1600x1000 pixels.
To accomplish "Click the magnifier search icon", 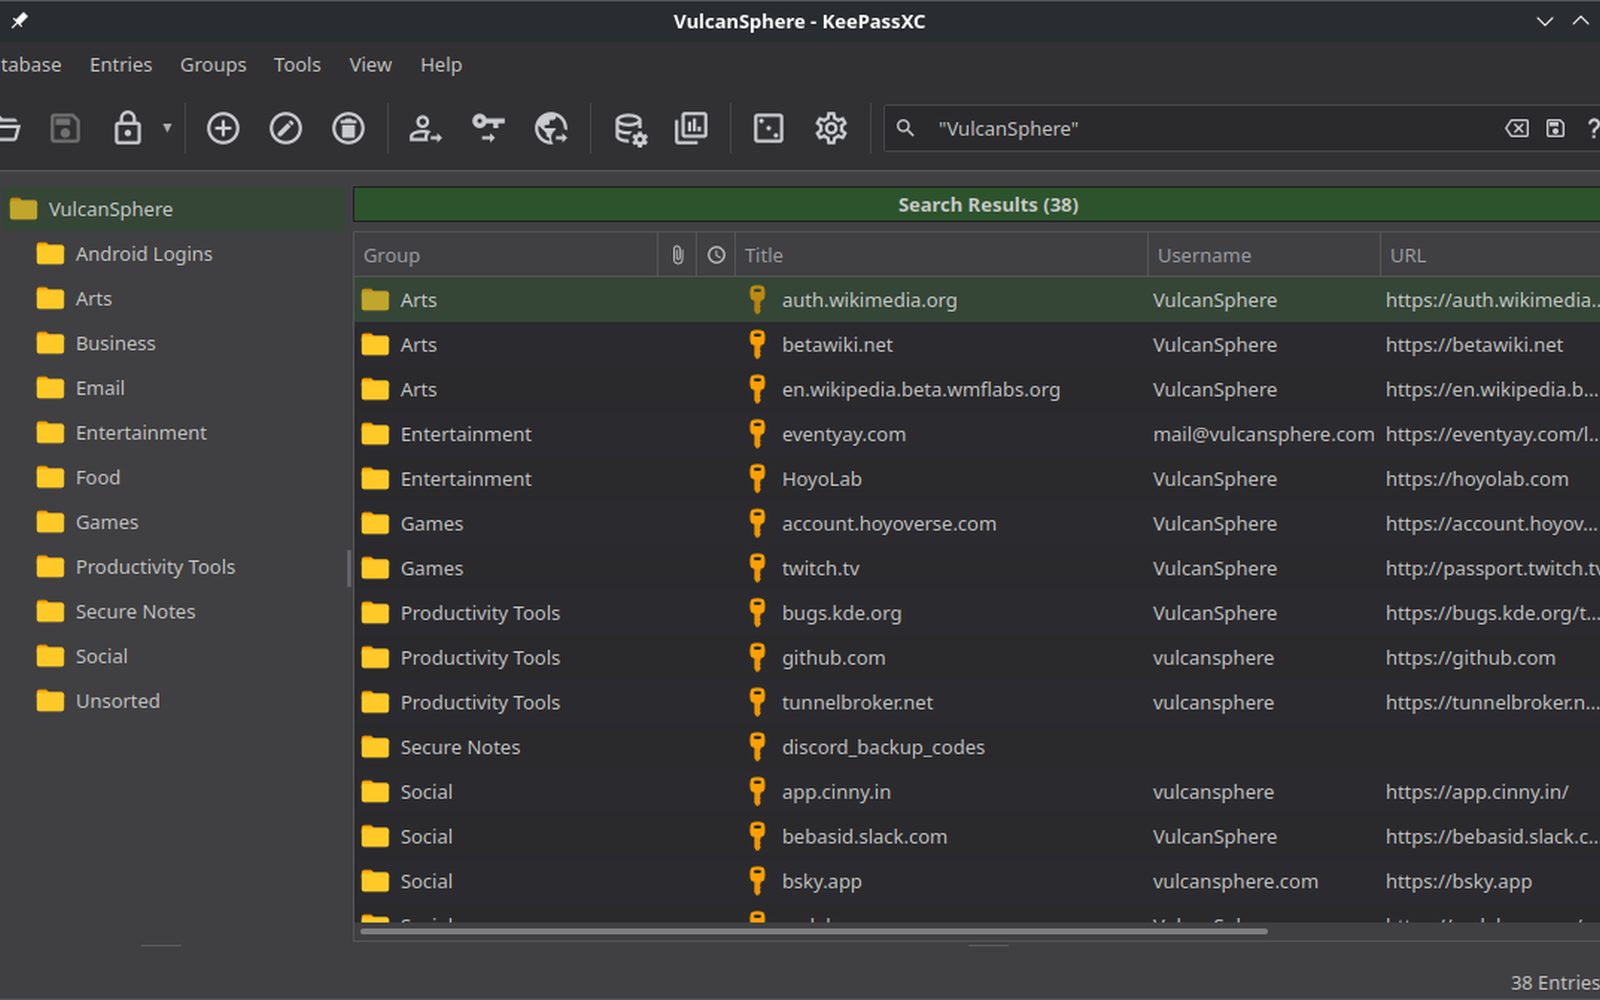I will pyautogui.click(x=905, y=128).
